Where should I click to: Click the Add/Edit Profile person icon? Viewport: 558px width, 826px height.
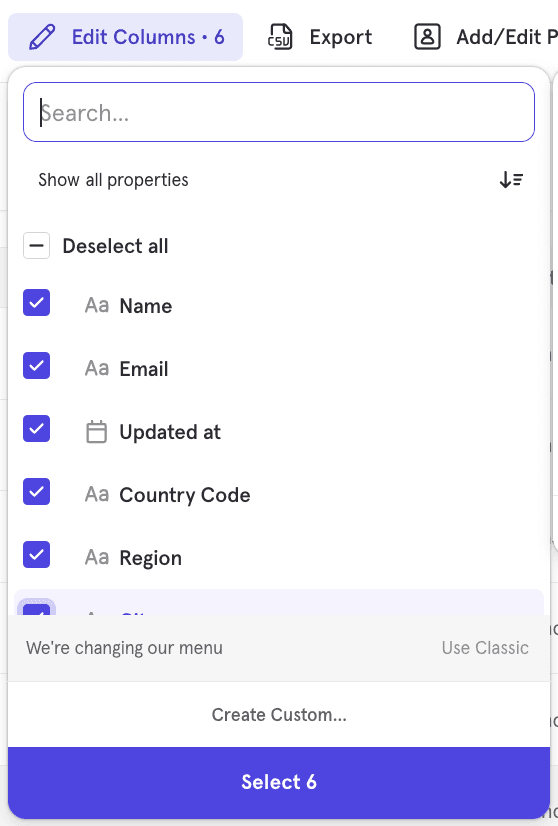click(x=427, y=37)
